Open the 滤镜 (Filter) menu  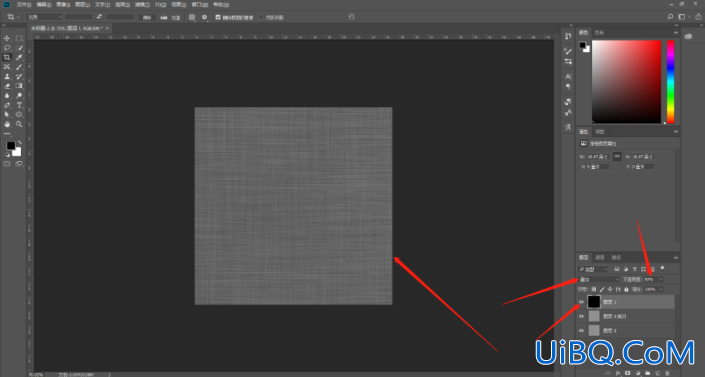142,4
